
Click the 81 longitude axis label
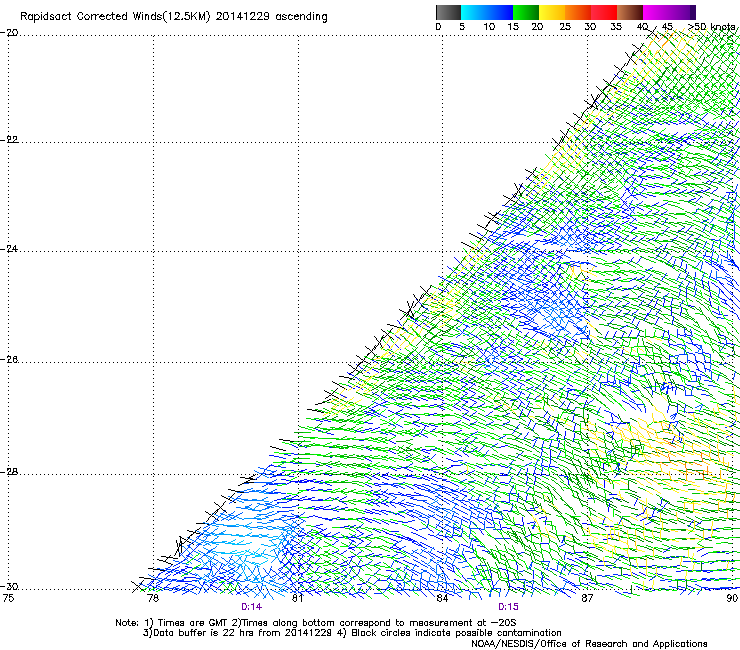click(x=297, y=598)
